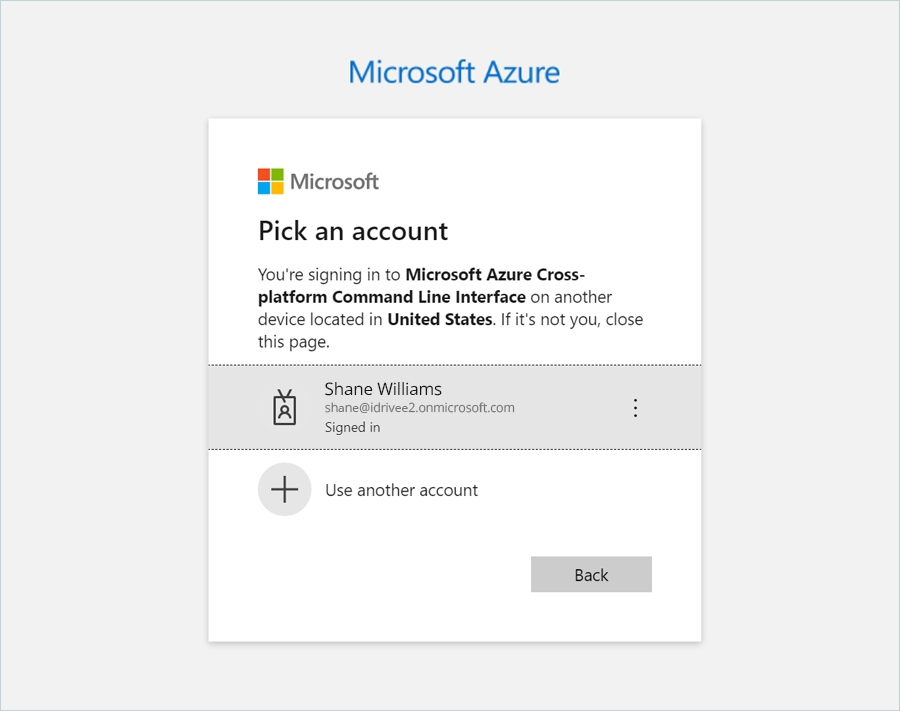
Task: Click the Microsoft four-color logo
Action: pyautogui.click(x=270, y=181)
